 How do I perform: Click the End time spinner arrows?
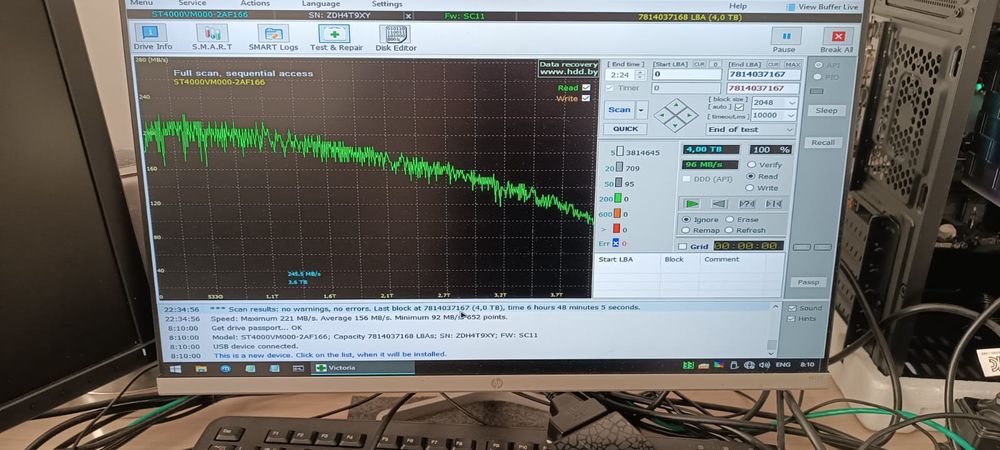(640, 75)
